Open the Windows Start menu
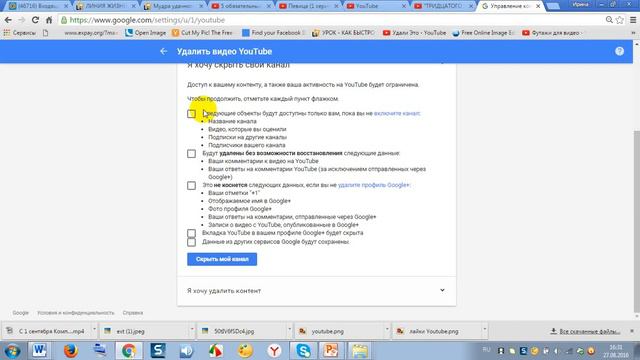Viewport: 640px width, 360px height. point(12,351)
